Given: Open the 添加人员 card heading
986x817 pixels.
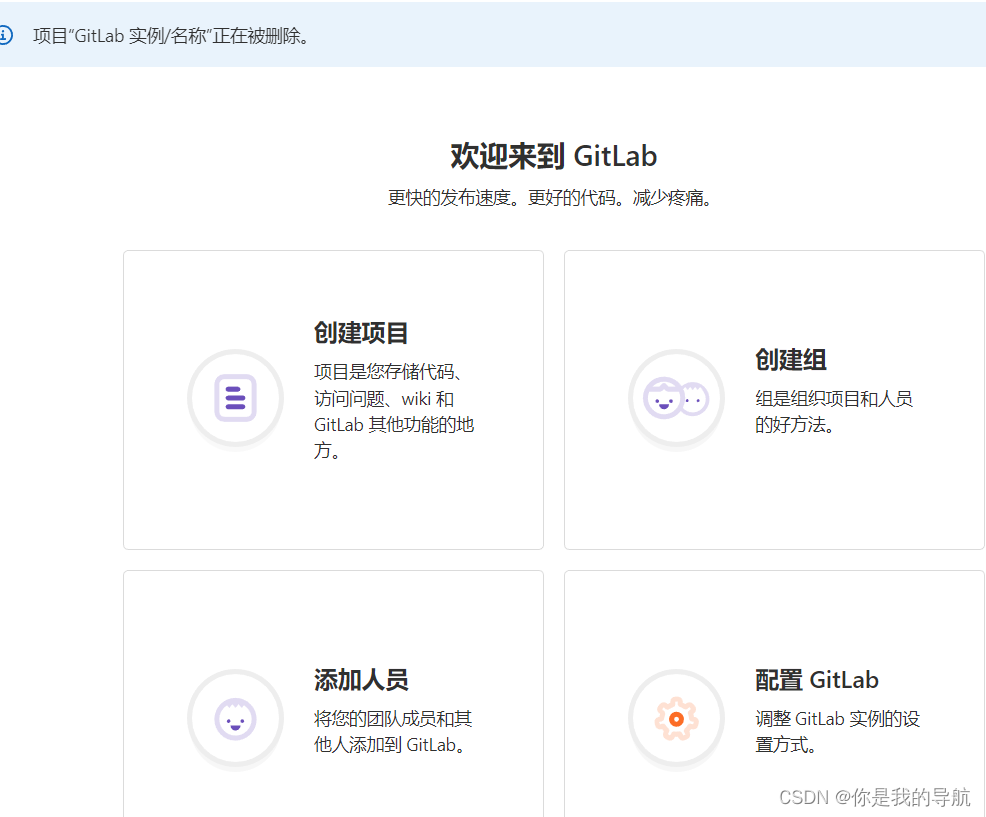Looking at the screenshot, I should (361, 680).
